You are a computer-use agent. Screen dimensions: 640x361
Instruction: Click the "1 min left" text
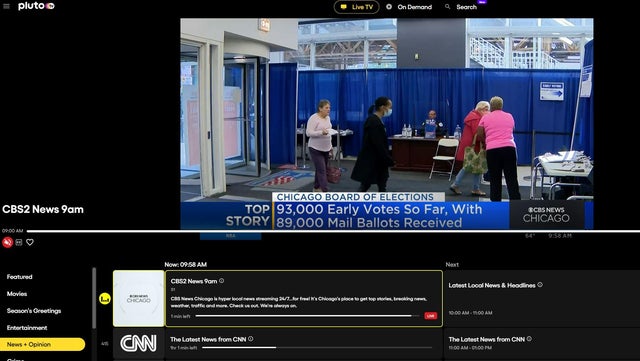(180, 316)
